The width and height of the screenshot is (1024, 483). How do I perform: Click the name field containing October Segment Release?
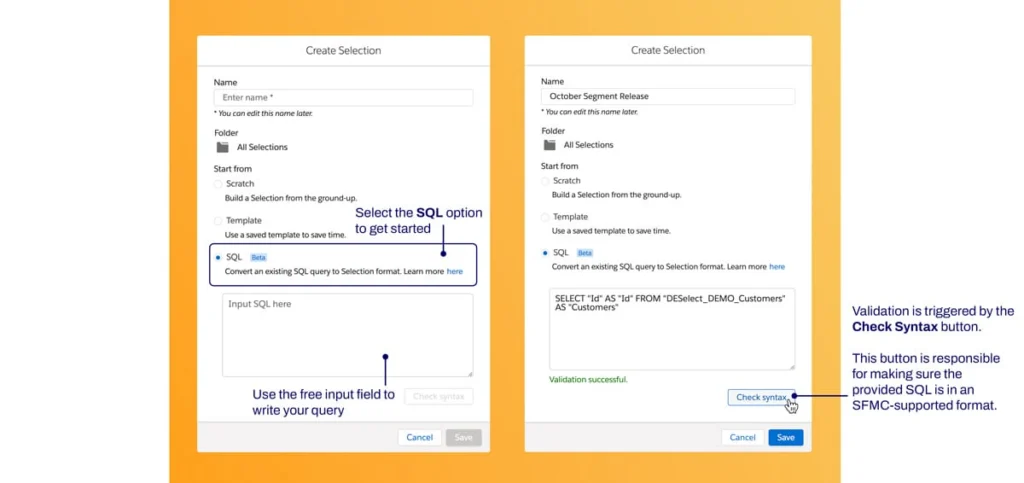pos(668,96)
